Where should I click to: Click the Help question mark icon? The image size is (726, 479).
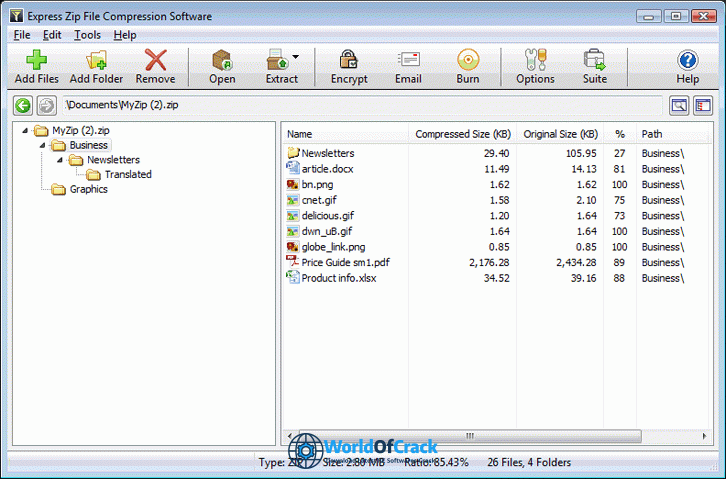[688, 60]
